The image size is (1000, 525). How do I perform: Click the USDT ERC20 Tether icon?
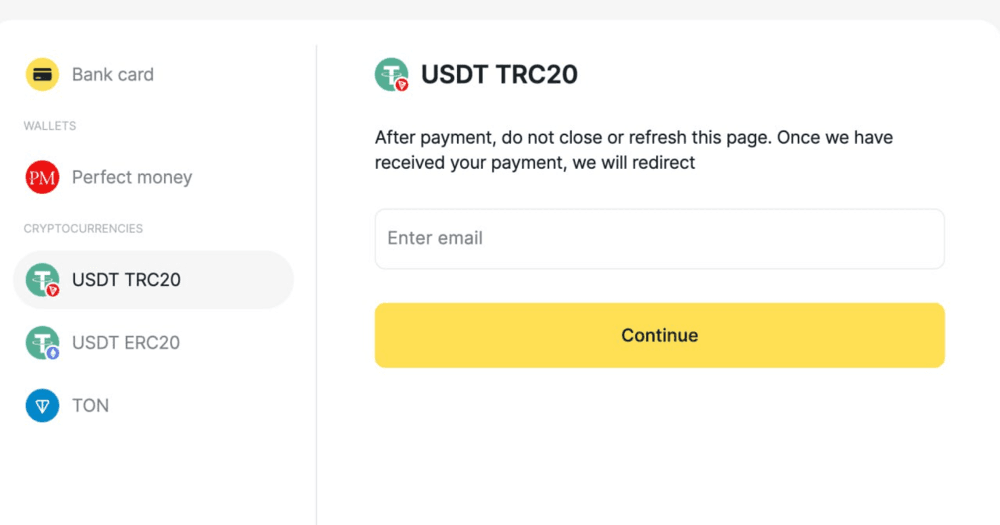[x=42, y=342]
